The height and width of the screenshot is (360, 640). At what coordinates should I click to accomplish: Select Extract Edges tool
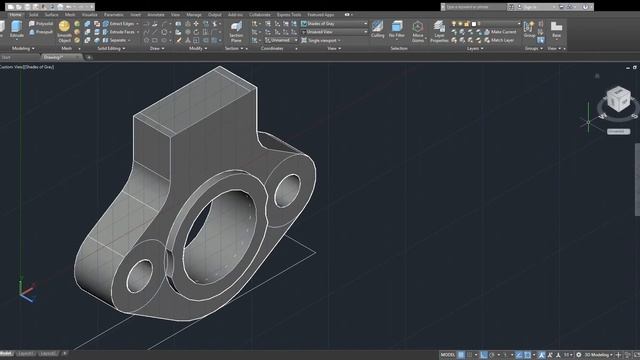pyautogui.click(x=120, y=24)
